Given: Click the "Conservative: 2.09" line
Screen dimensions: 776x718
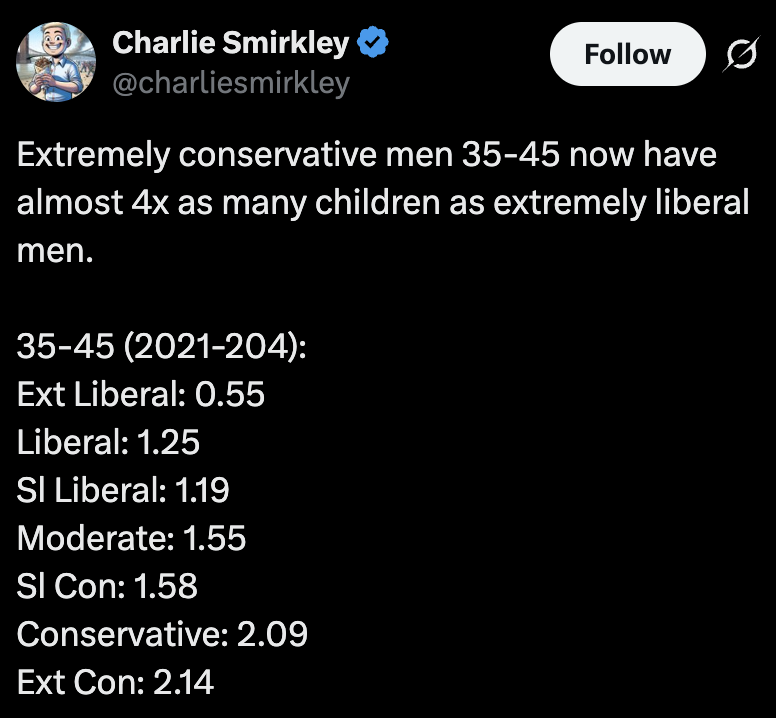Looking at the screenshot, I should pyautogui.click(x=162, y=634).
